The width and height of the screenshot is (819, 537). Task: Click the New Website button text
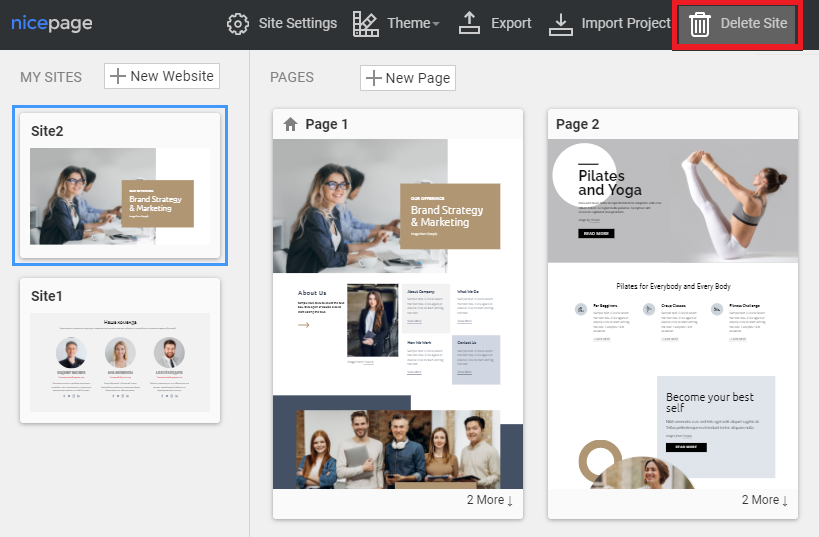click(x=172, y=76)
